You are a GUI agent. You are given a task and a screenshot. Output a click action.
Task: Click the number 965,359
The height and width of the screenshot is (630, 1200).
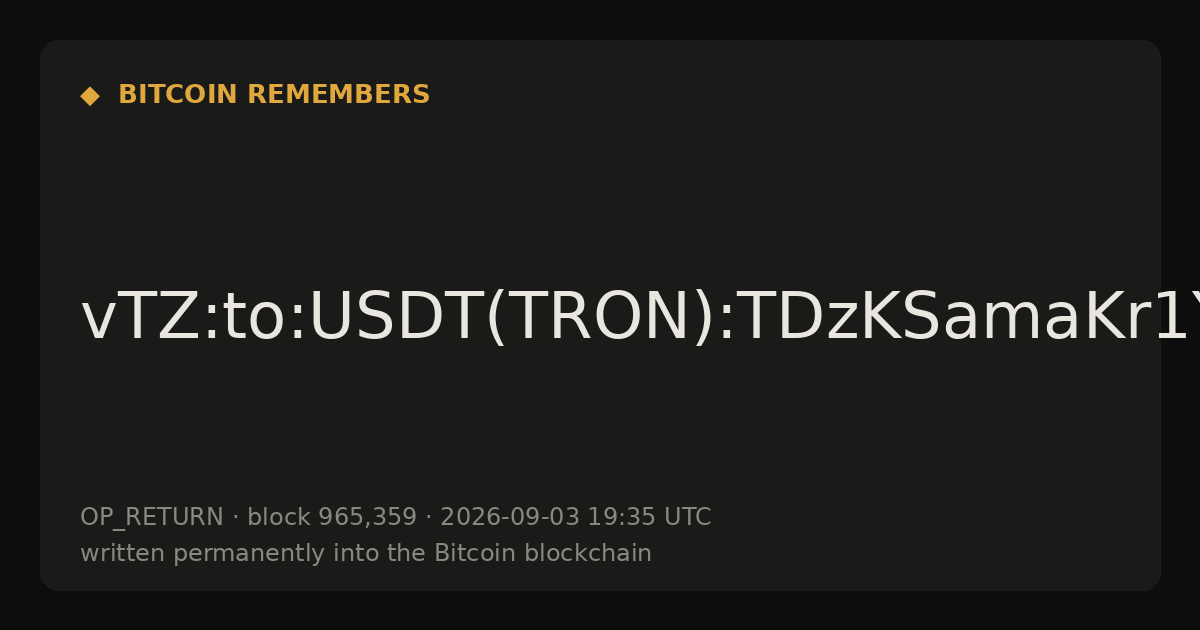pos(367,518)
